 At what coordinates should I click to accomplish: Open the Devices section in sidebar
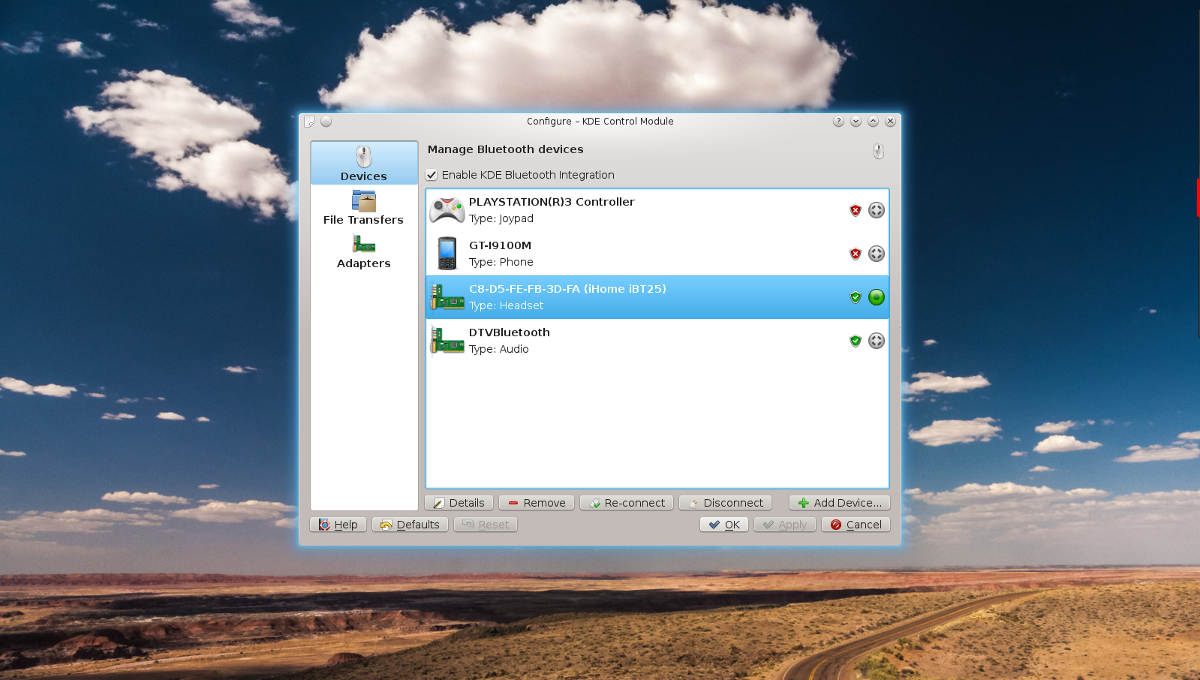point(364,163)
